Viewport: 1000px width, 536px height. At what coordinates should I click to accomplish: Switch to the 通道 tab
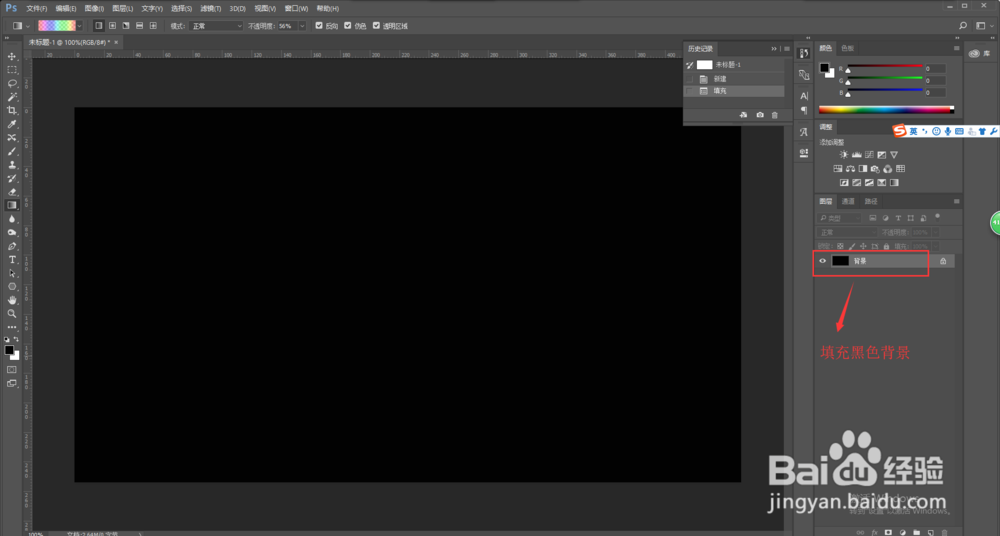(848, 202)
